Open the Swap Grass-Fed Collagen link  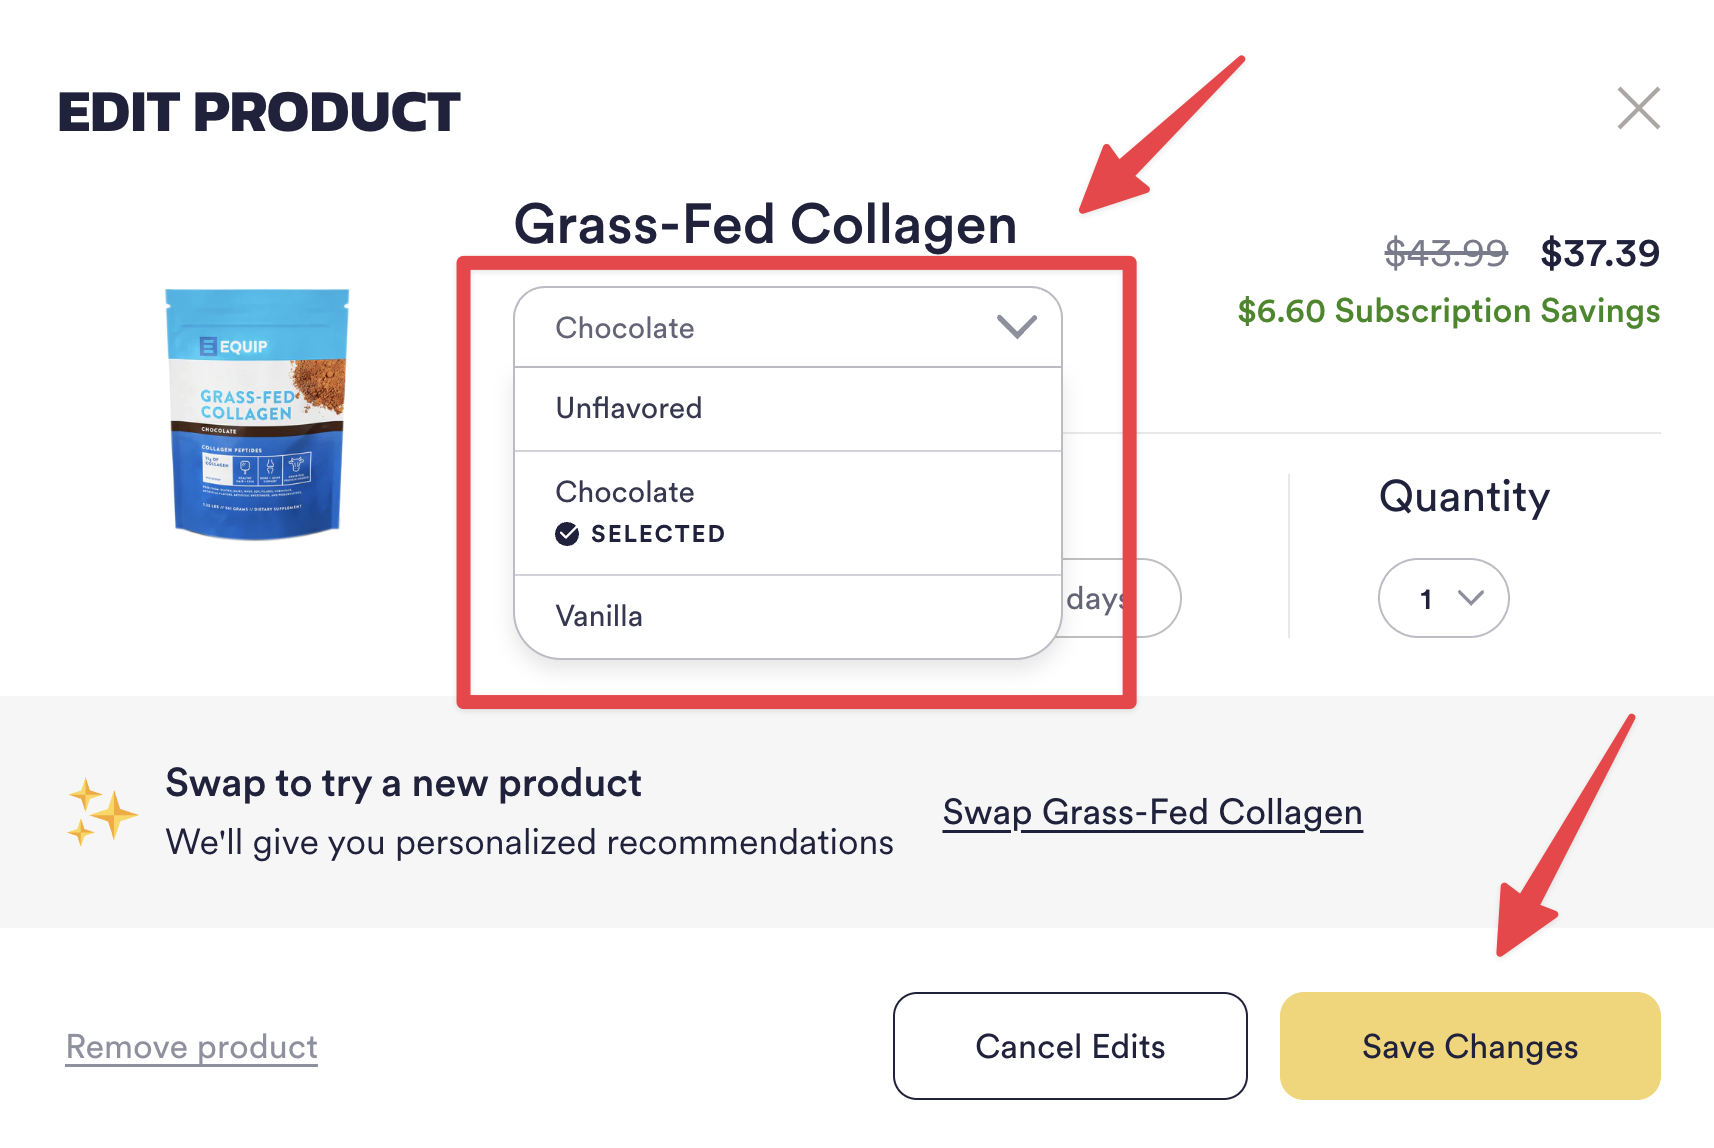1152,813
